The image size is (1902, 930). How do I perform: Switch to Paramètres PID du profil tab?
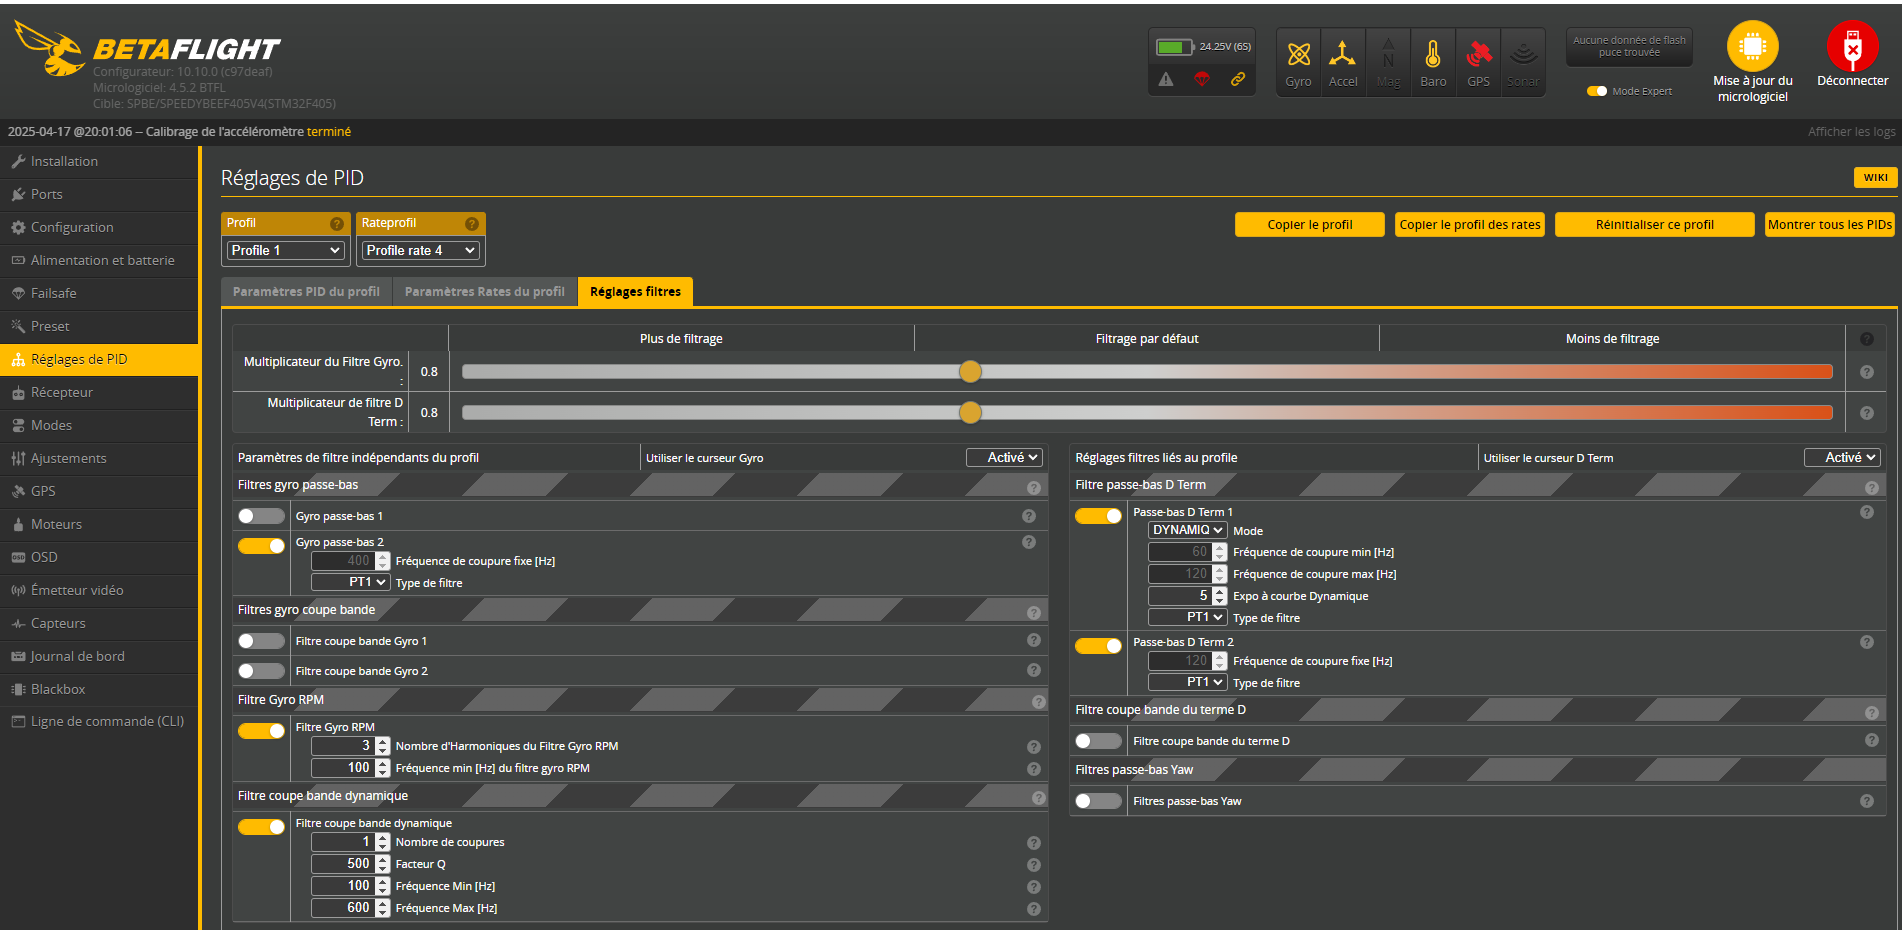point(306,292)
